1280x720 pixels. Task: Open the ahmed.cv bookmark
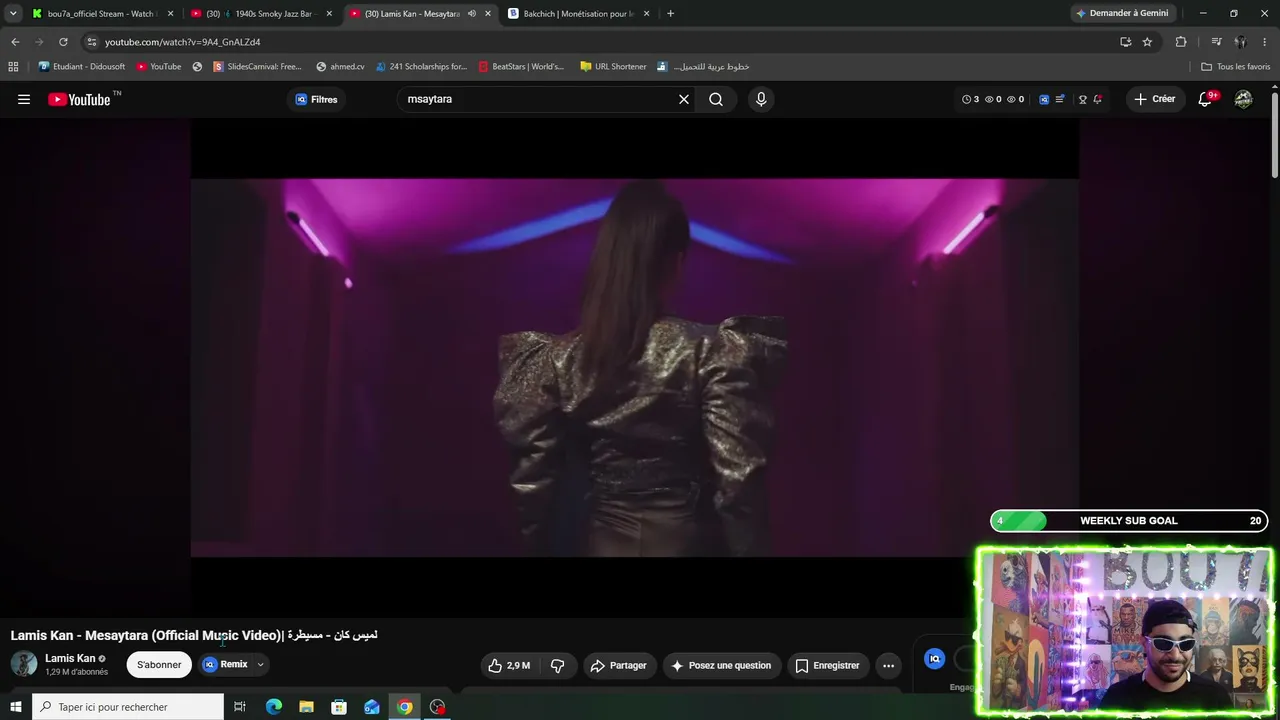click(340, 67)
